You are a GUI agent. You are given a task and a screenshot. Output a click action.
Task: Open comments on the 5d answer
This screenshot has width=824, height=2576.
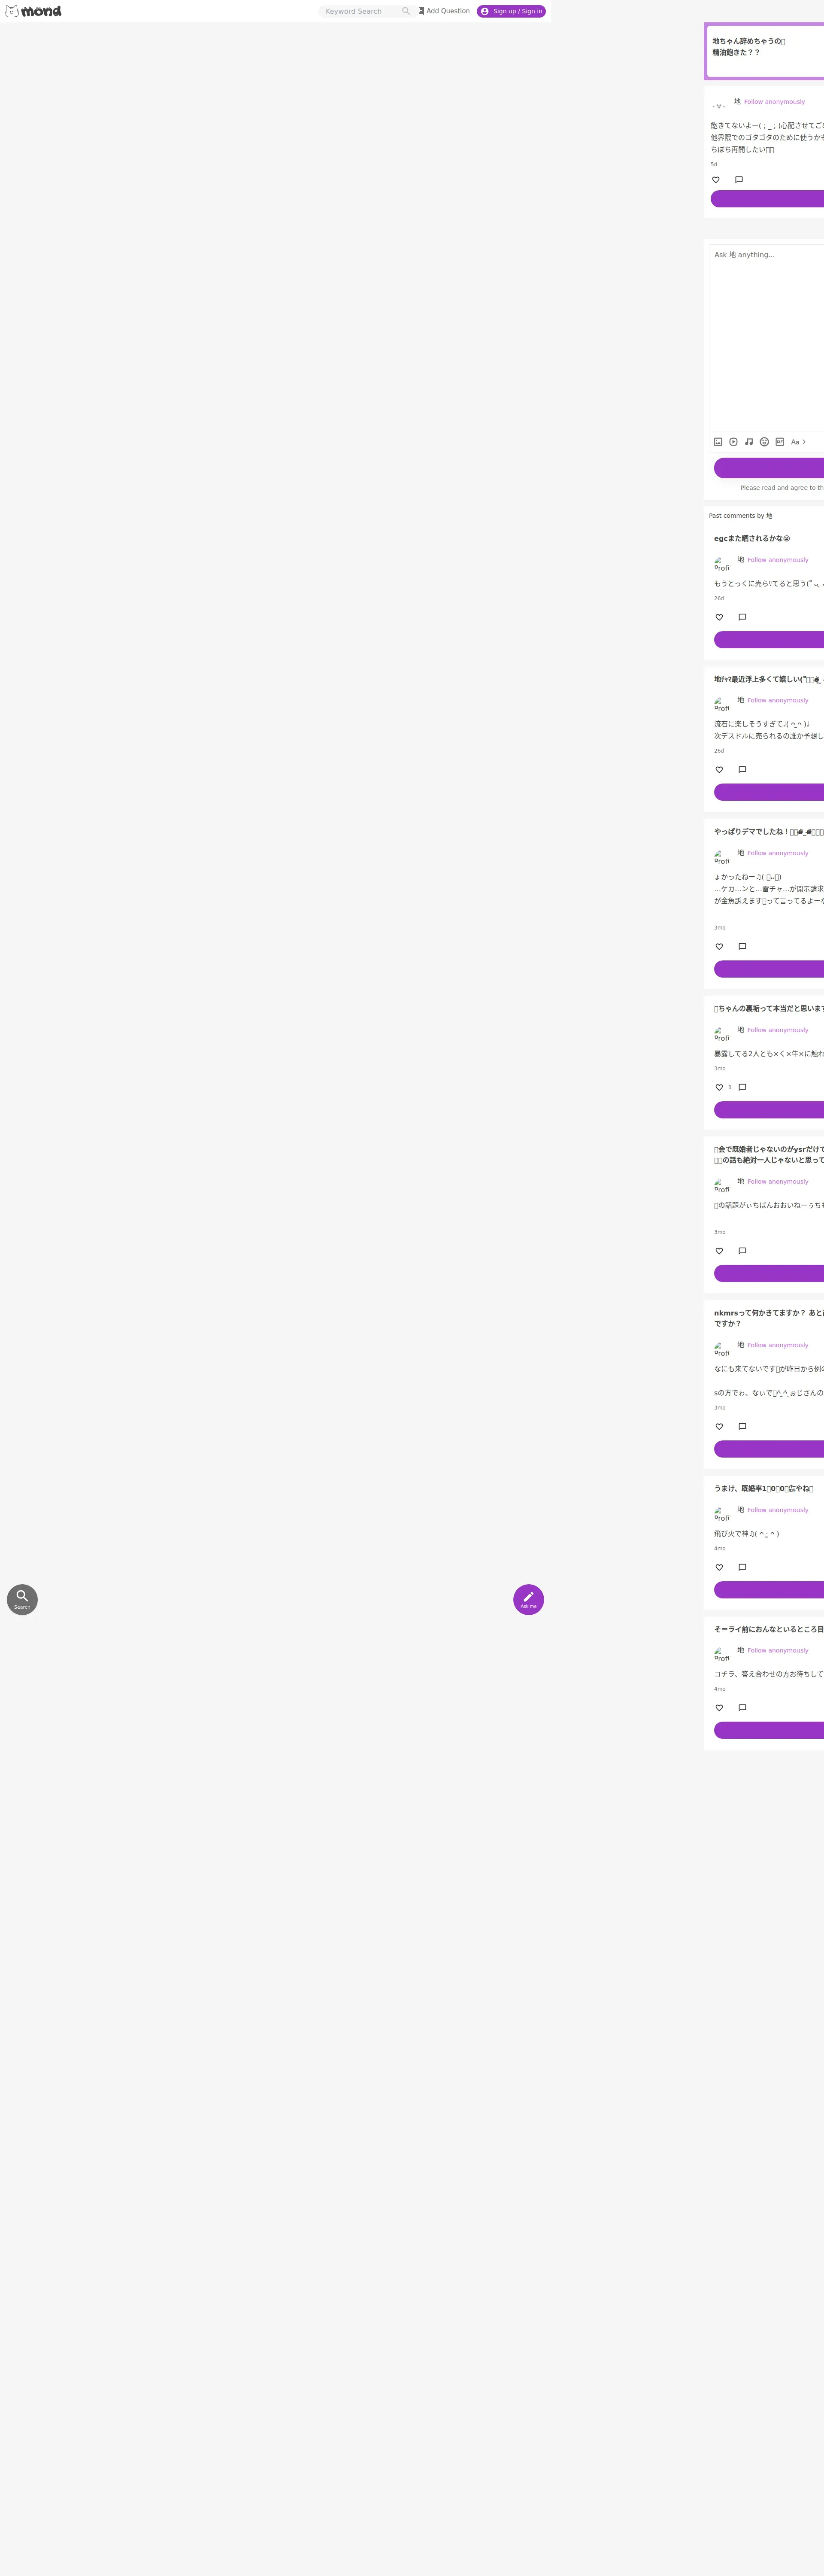pyautogui.click(x=739, y=180)
